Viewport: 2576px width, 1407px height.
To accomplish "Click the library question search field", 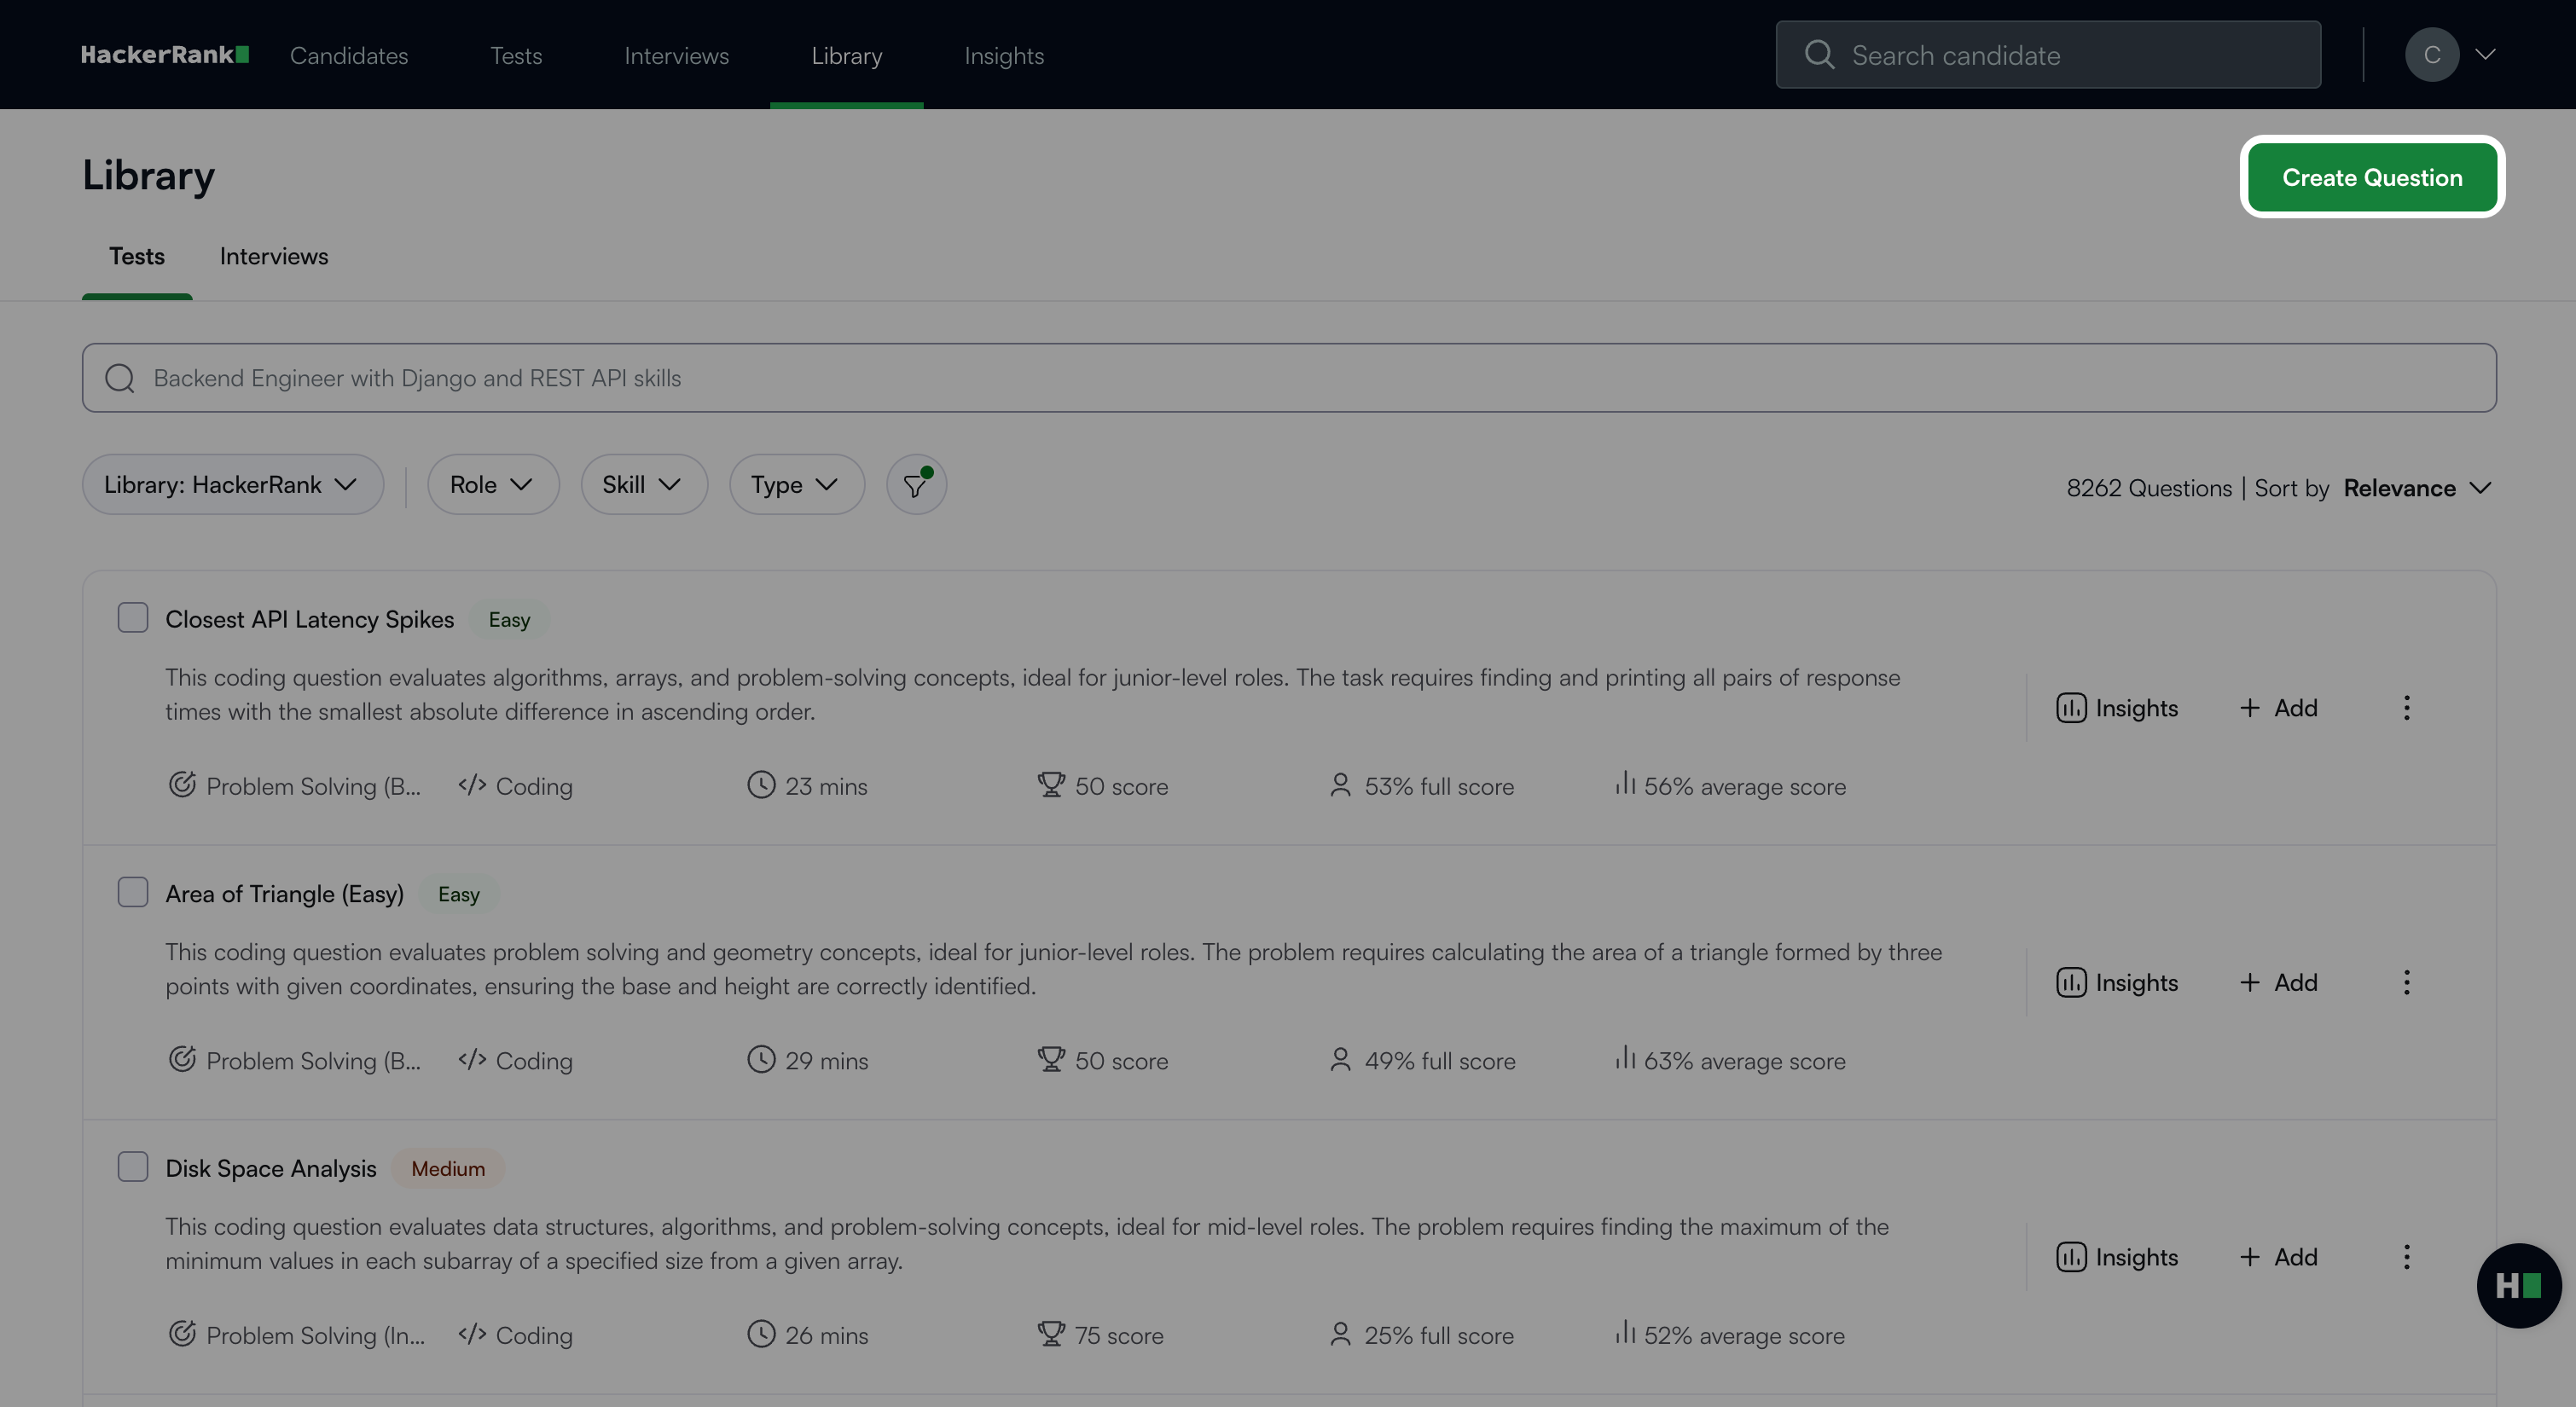I will pos(1288,378).
